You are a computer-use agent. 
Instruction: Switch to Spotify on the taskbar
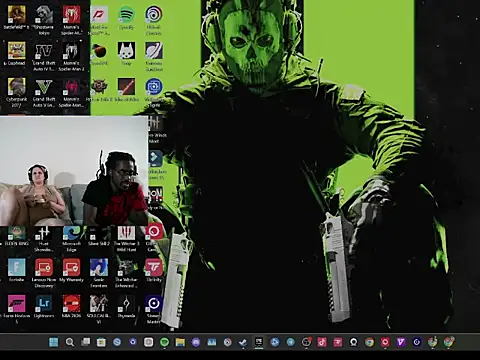pos(164,342)
